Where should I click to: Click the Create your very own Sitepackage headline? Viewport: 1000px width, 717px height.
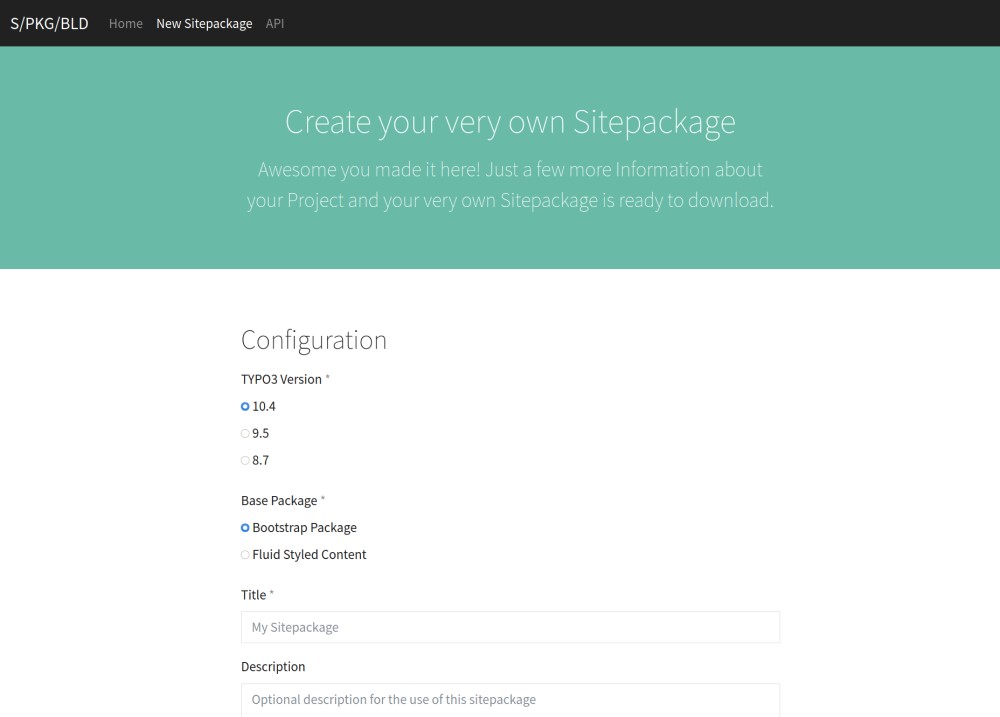coord(510,121)
